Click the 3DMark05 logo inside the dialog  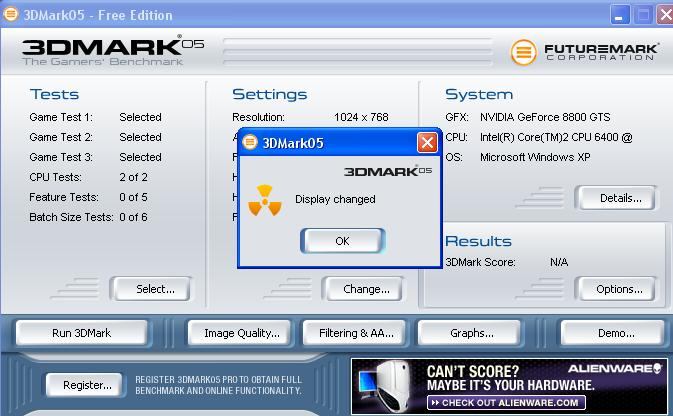coord(388,171)
